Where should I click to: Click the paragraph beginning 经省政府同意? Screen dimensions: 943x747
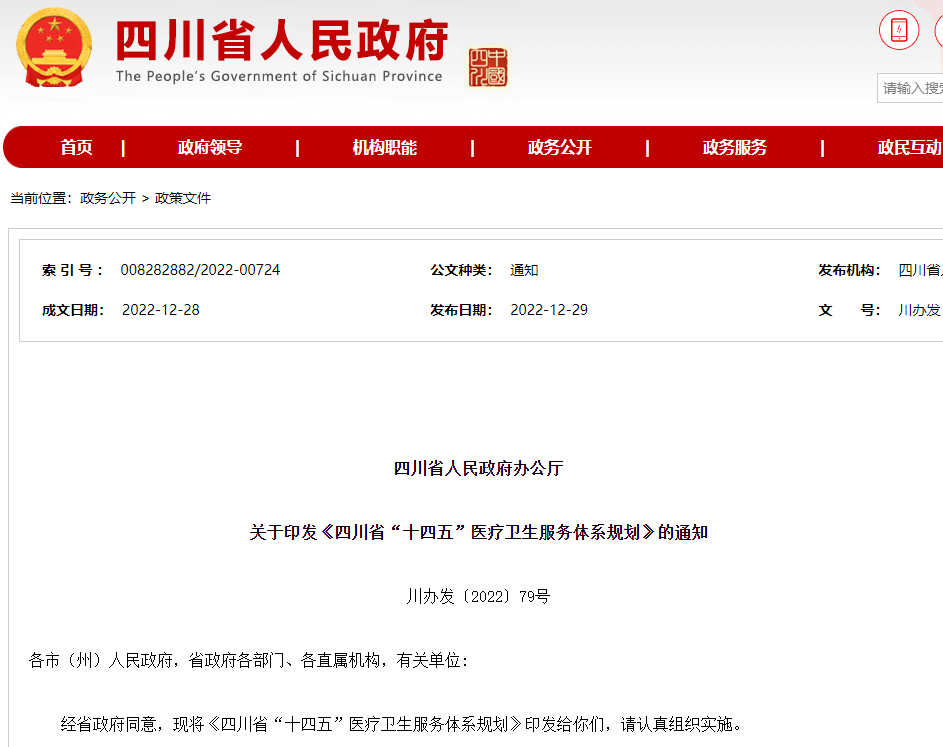[401, 724]
